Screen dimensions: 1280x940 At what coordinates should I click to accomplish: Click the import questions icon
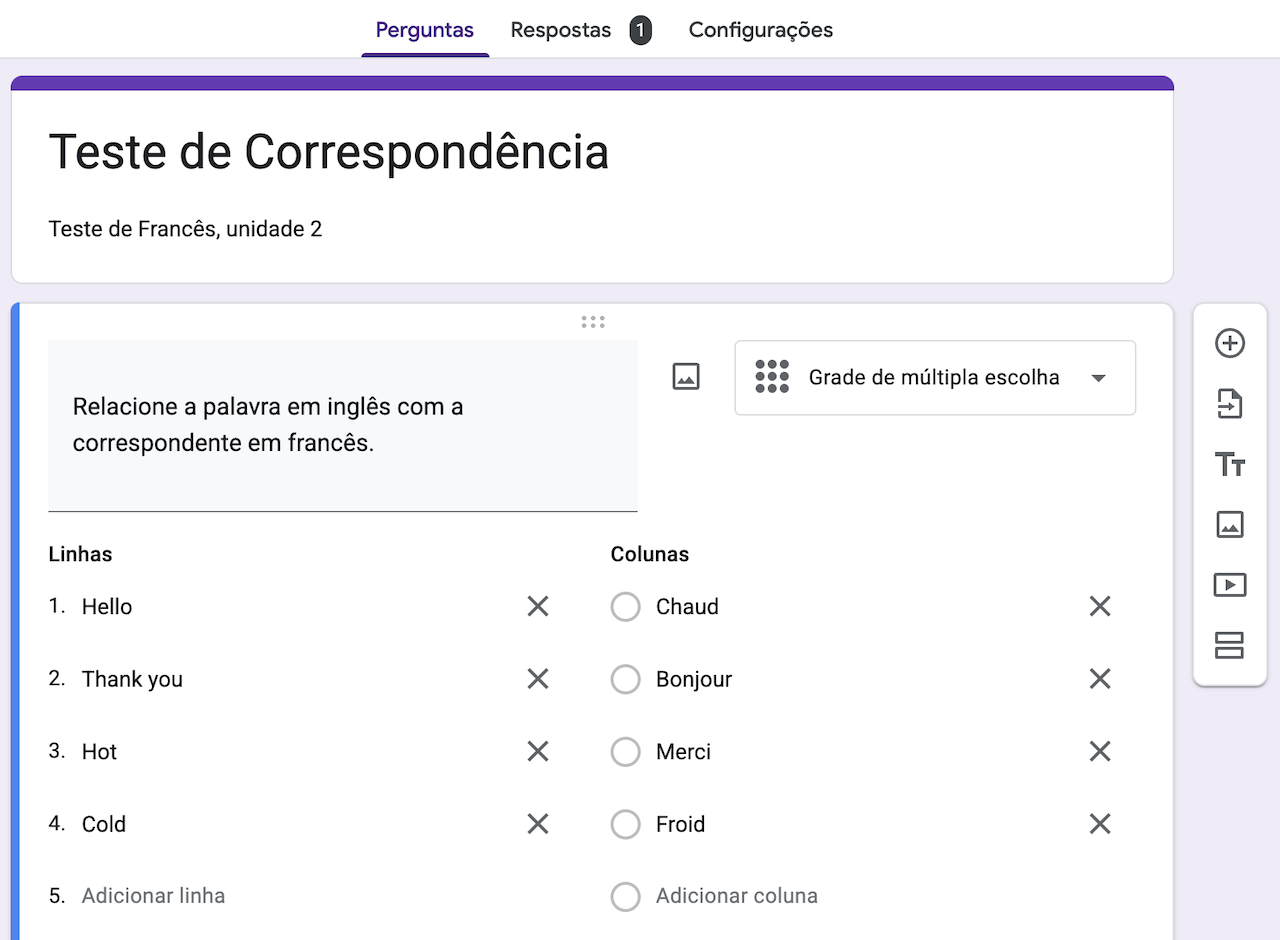pos(1229,404)
